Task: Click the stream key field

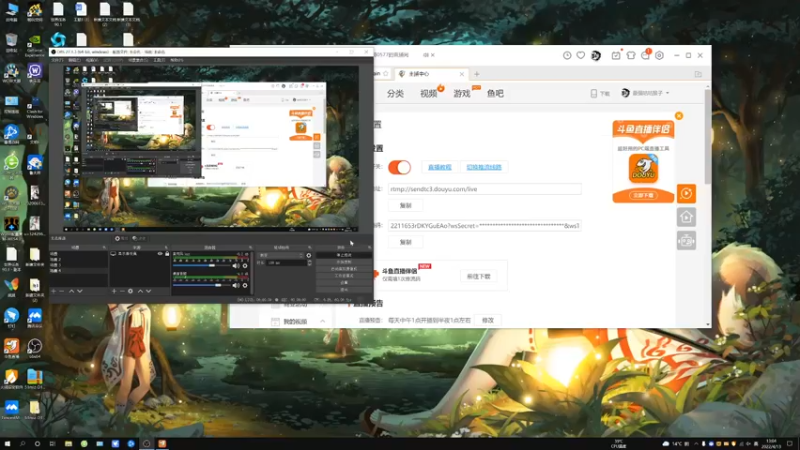Action: [x=485, y=226]
